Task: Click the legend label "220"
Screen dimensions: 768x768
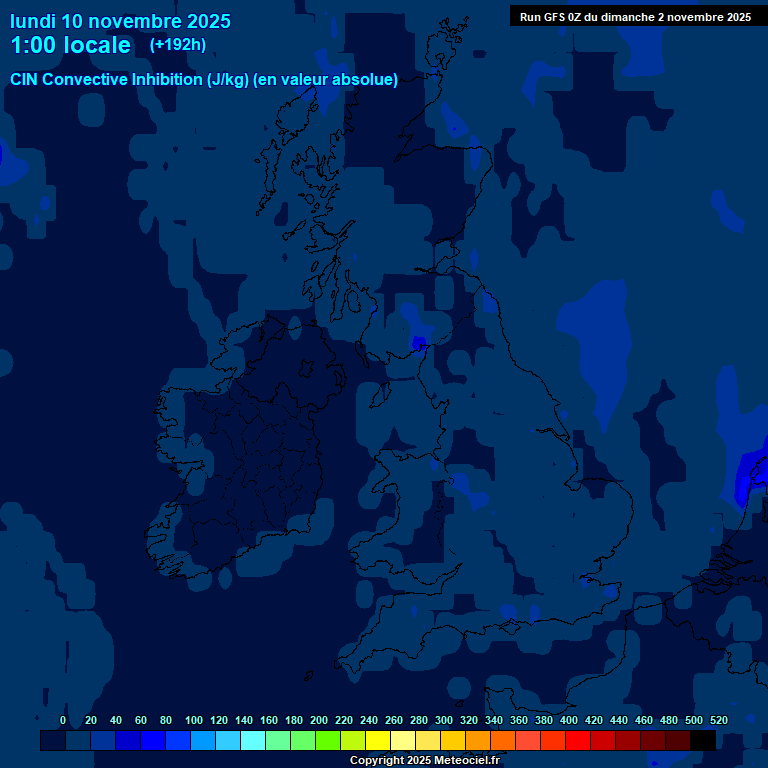Action: tap(344, 720)
